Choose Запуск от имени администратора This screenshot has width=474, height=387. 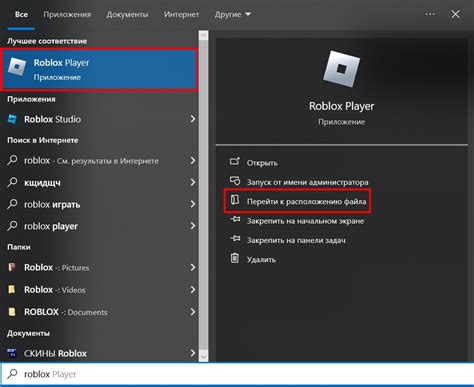tap(307, 182)
